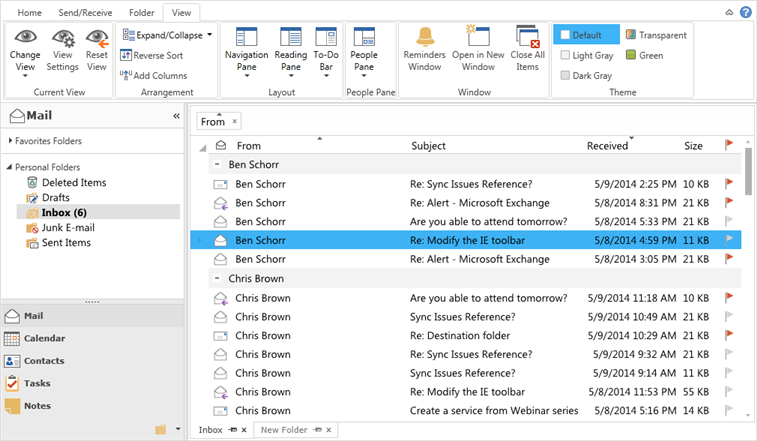Open the Folder ribbon tab
The image size is (757, 441).
[x=141, y=12]
